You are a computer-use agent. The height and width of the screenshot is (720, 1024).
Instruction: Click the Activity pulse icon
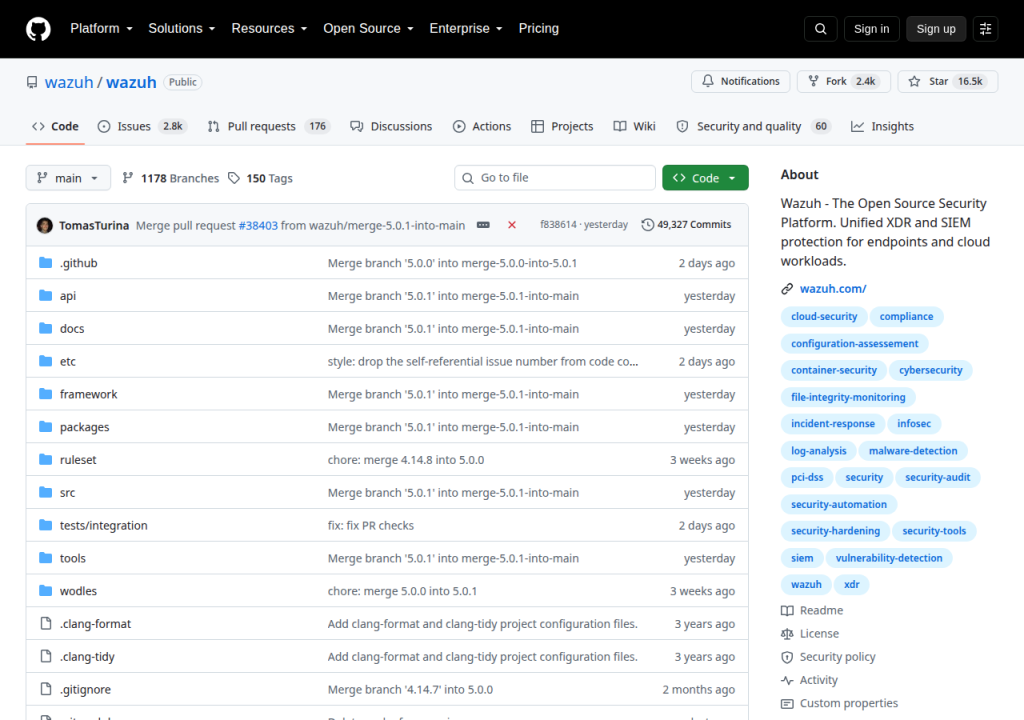(x=787, y=680)
